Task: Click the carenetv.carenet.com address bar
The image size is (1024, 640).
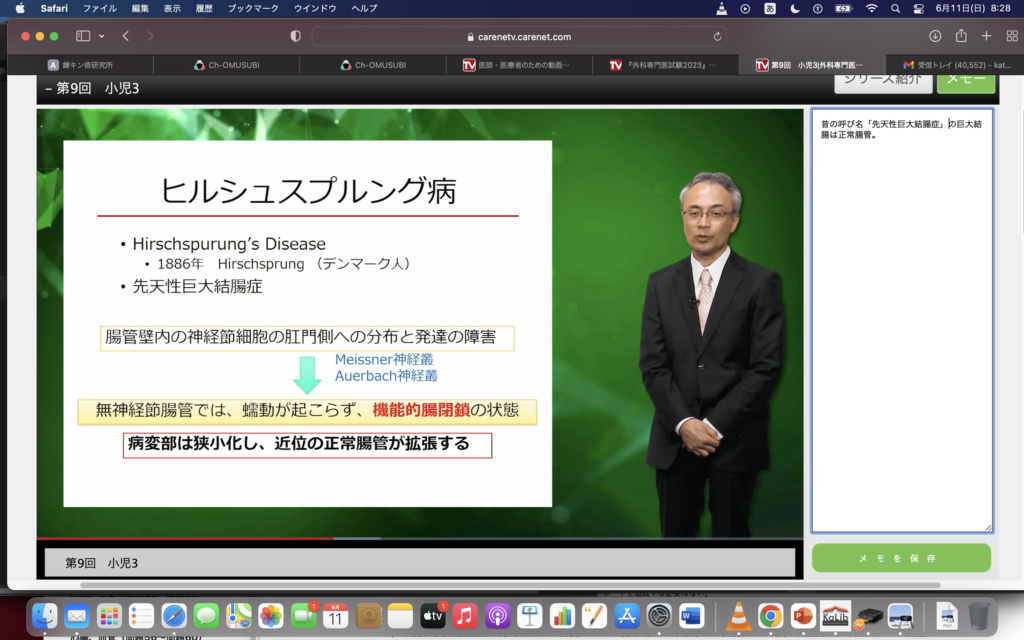Action: [520, 37]
